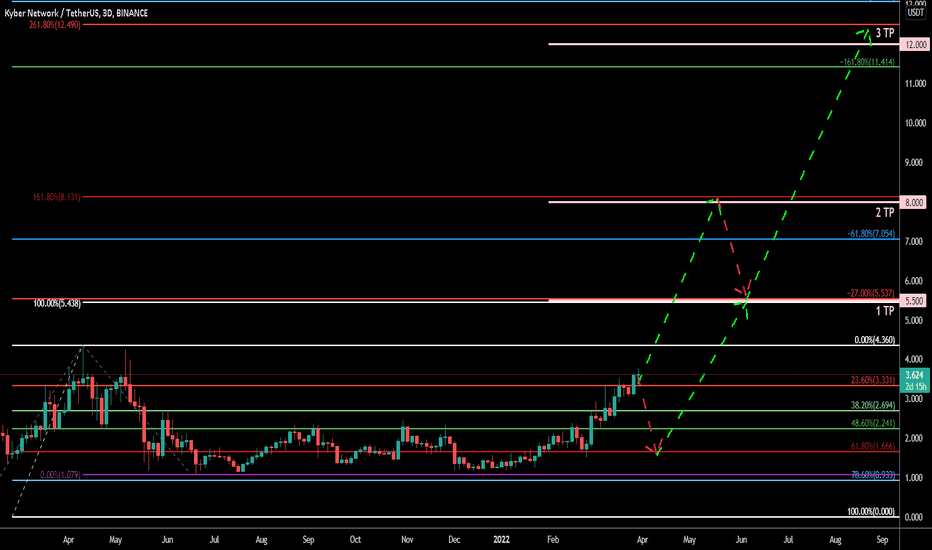Click the 23.60%(3.331) Fibonacci label
Viewport: 932px width, 550px height.
(x=873, y=380)
